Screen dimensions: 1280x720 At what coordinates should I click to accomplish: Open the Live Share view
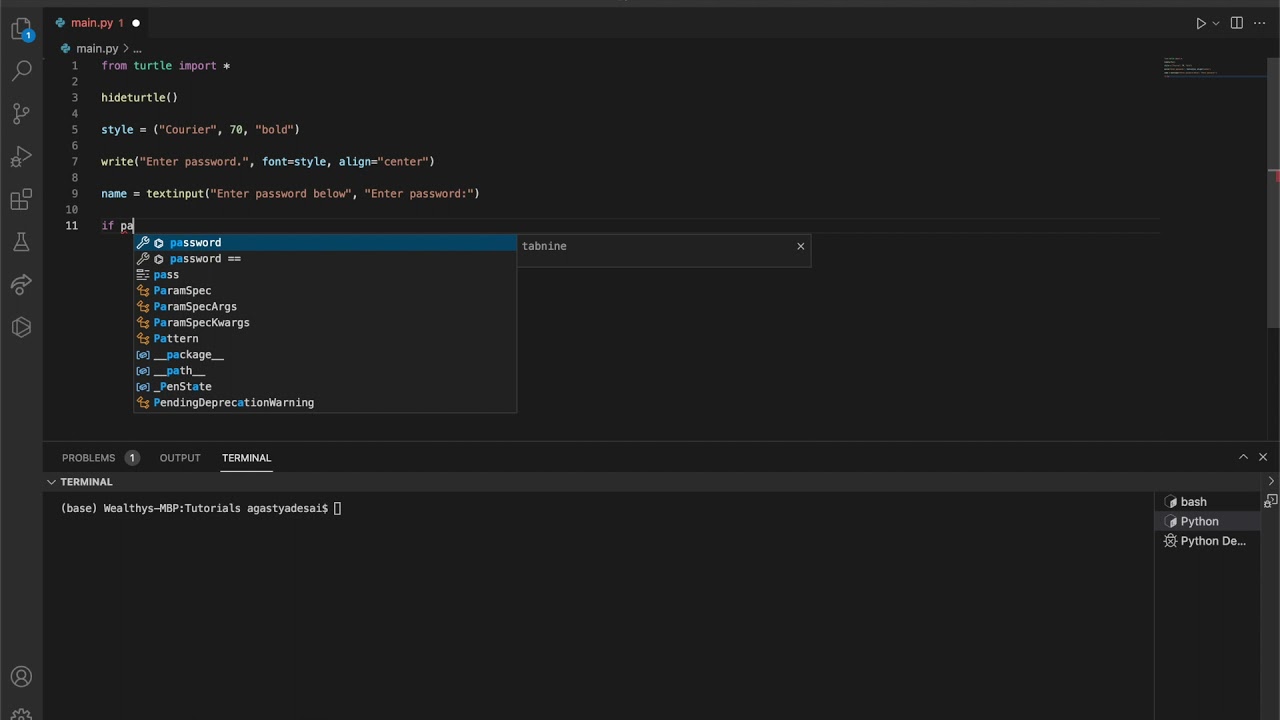(x=21, y=285)
